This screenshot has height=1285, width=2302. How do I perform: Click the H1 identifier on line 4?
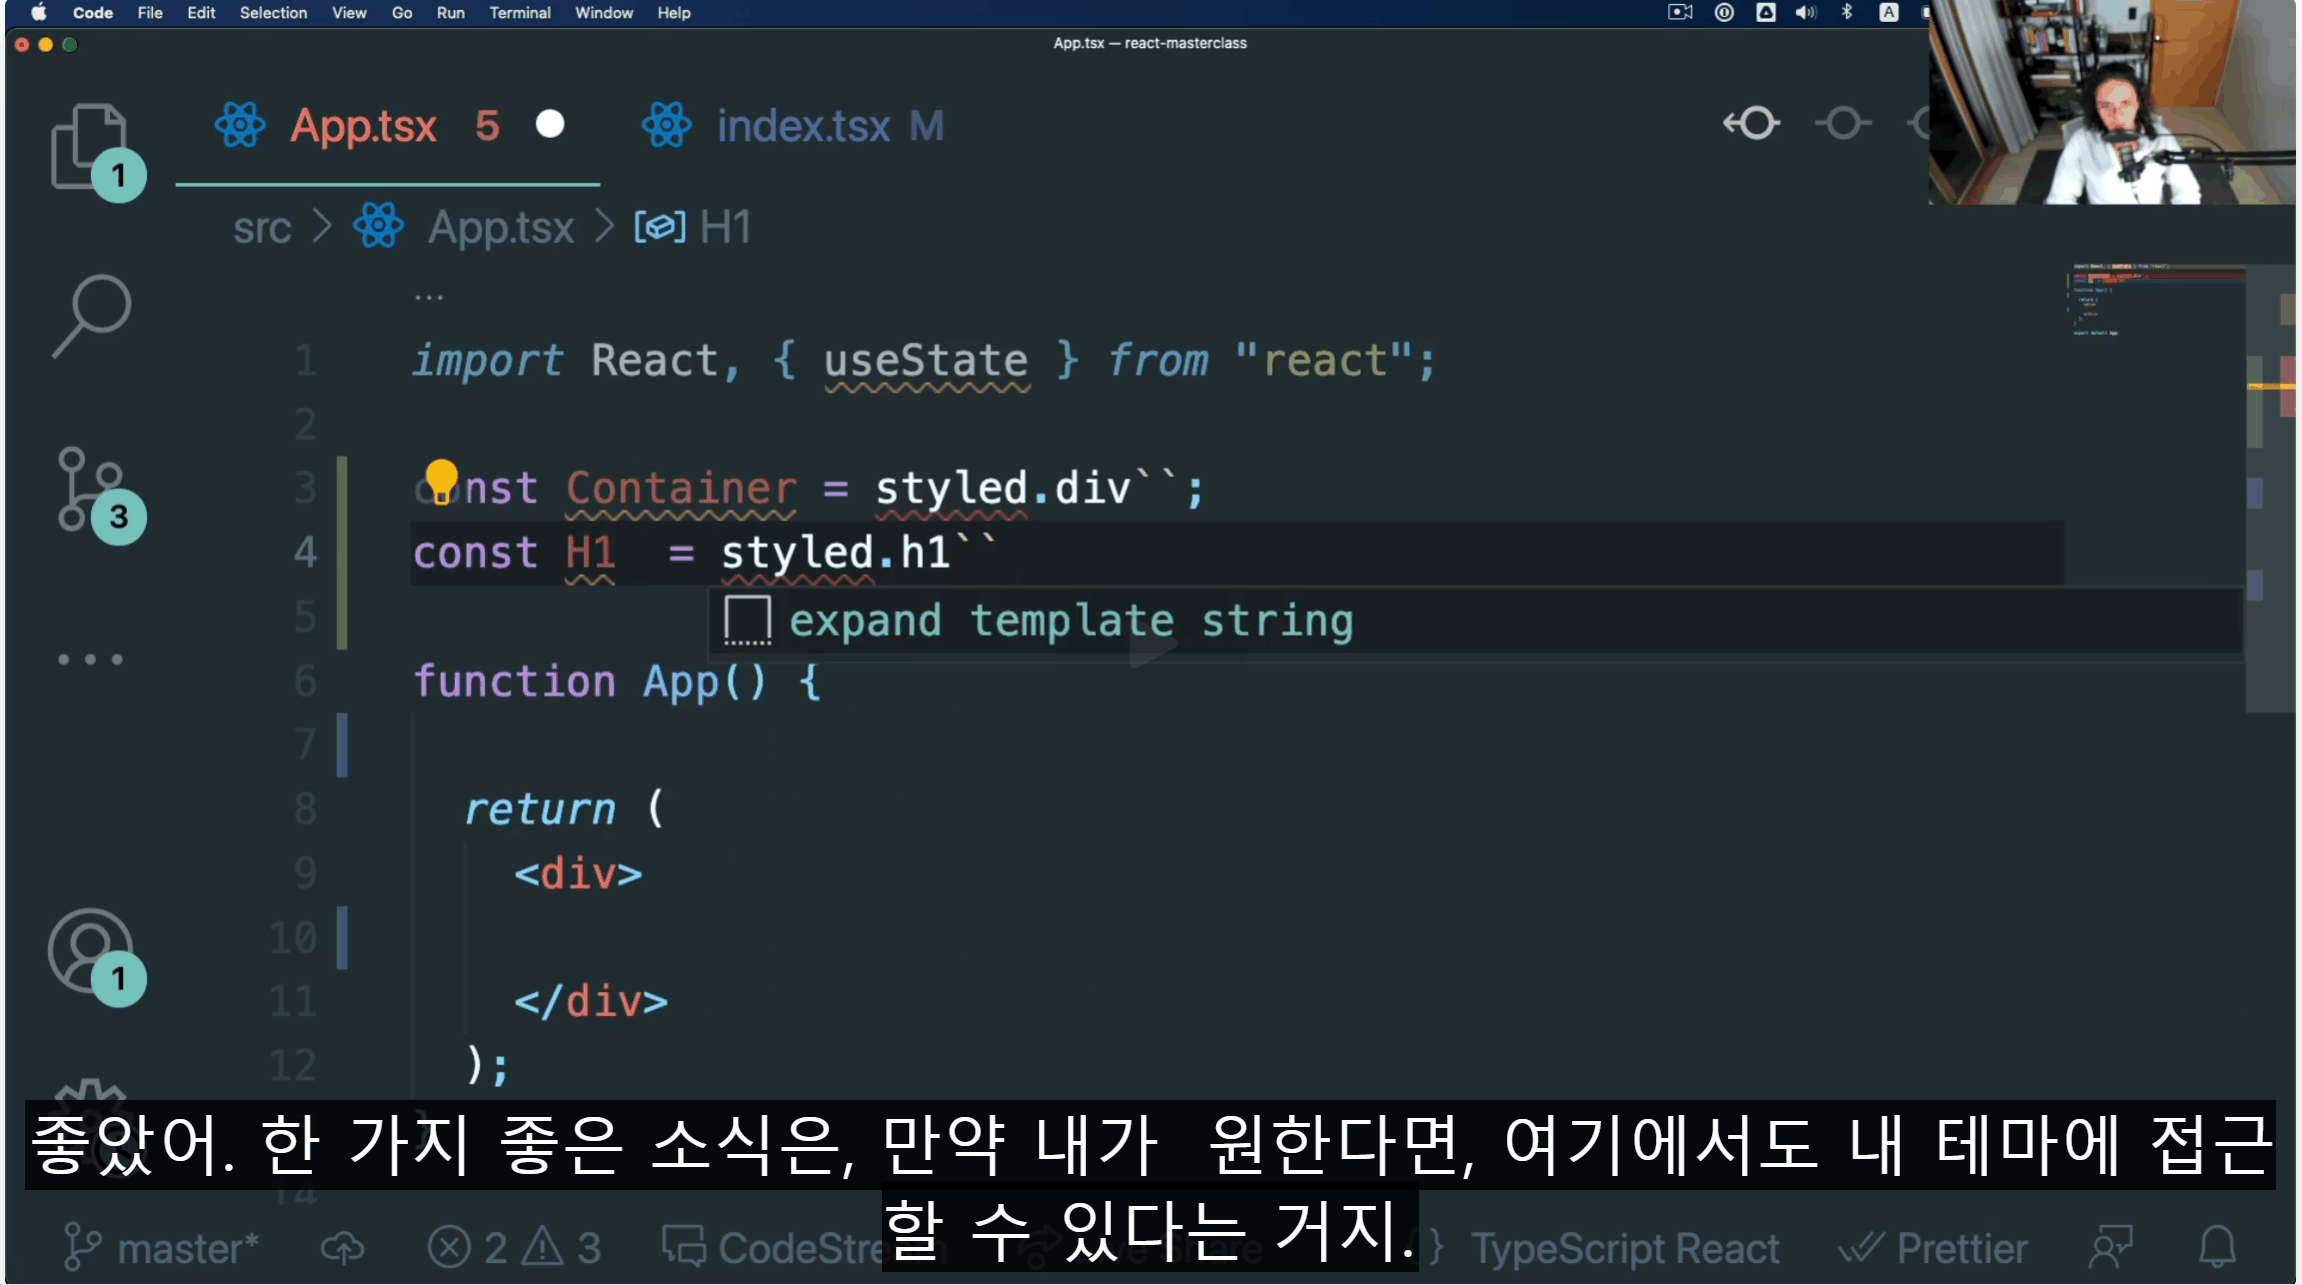(x=590, y=553)
